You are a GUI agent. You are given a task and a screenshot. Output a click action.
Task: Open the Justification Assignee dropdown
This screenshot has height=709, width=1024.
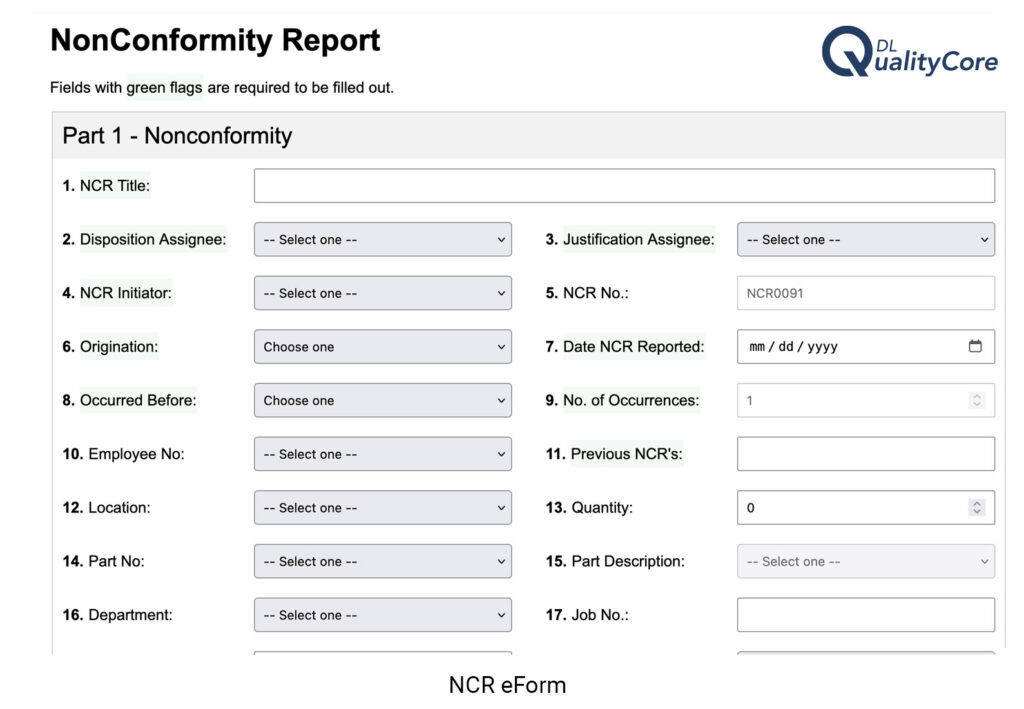(x=866, y=239)
